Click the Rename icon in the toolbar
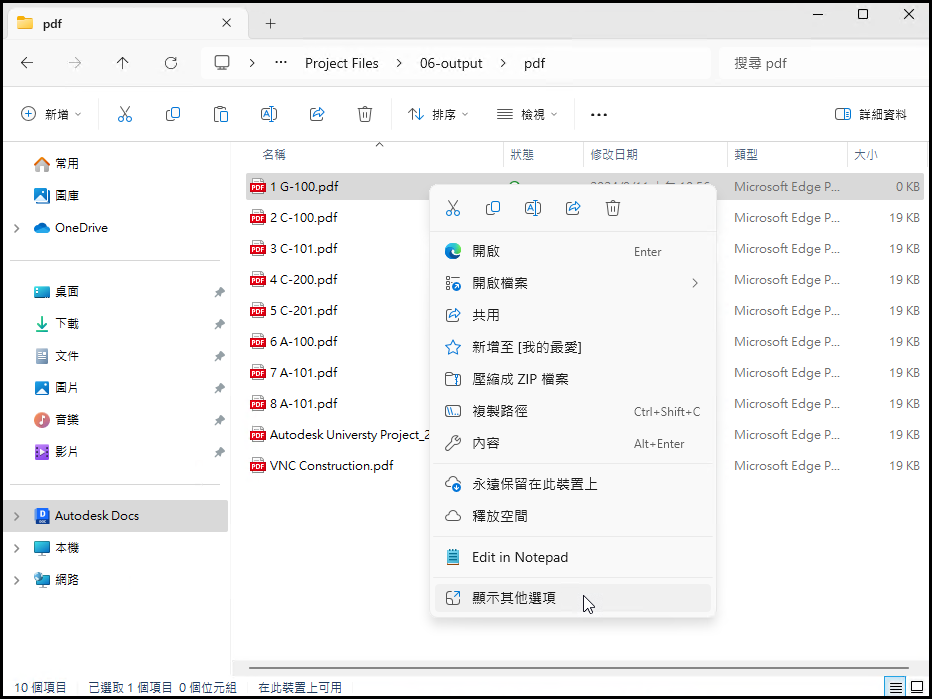 coord(269,114)
